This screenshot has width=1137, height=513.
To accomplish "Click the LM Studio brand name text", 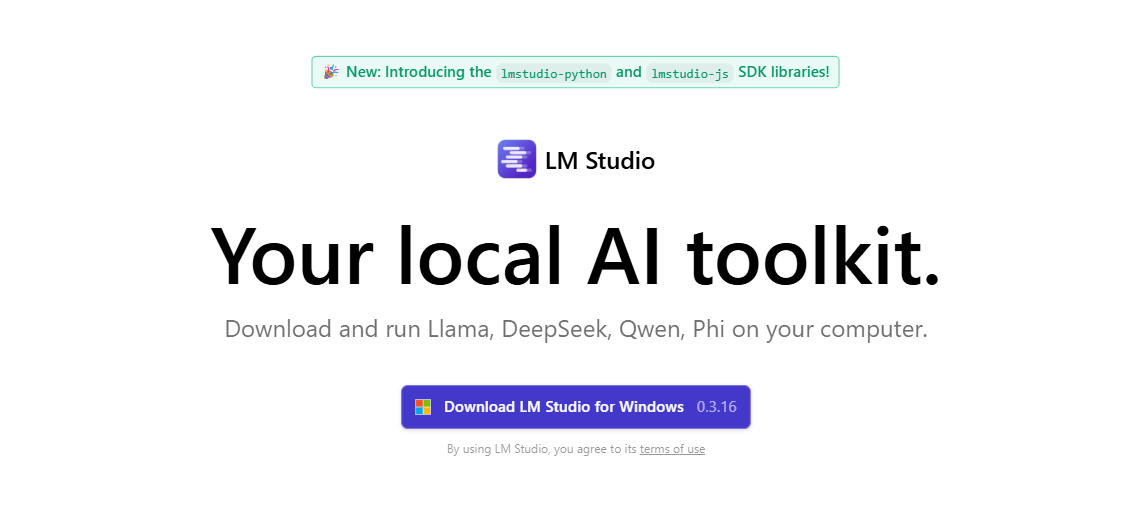I will point(600,160).
